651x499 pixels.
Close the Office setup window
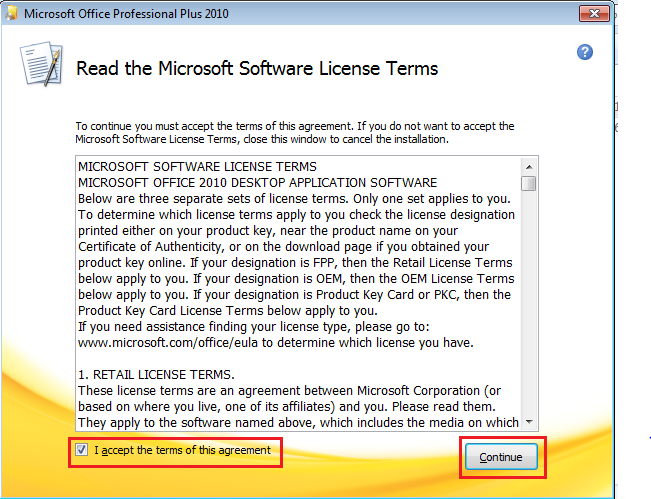click(x=594, y=14)
